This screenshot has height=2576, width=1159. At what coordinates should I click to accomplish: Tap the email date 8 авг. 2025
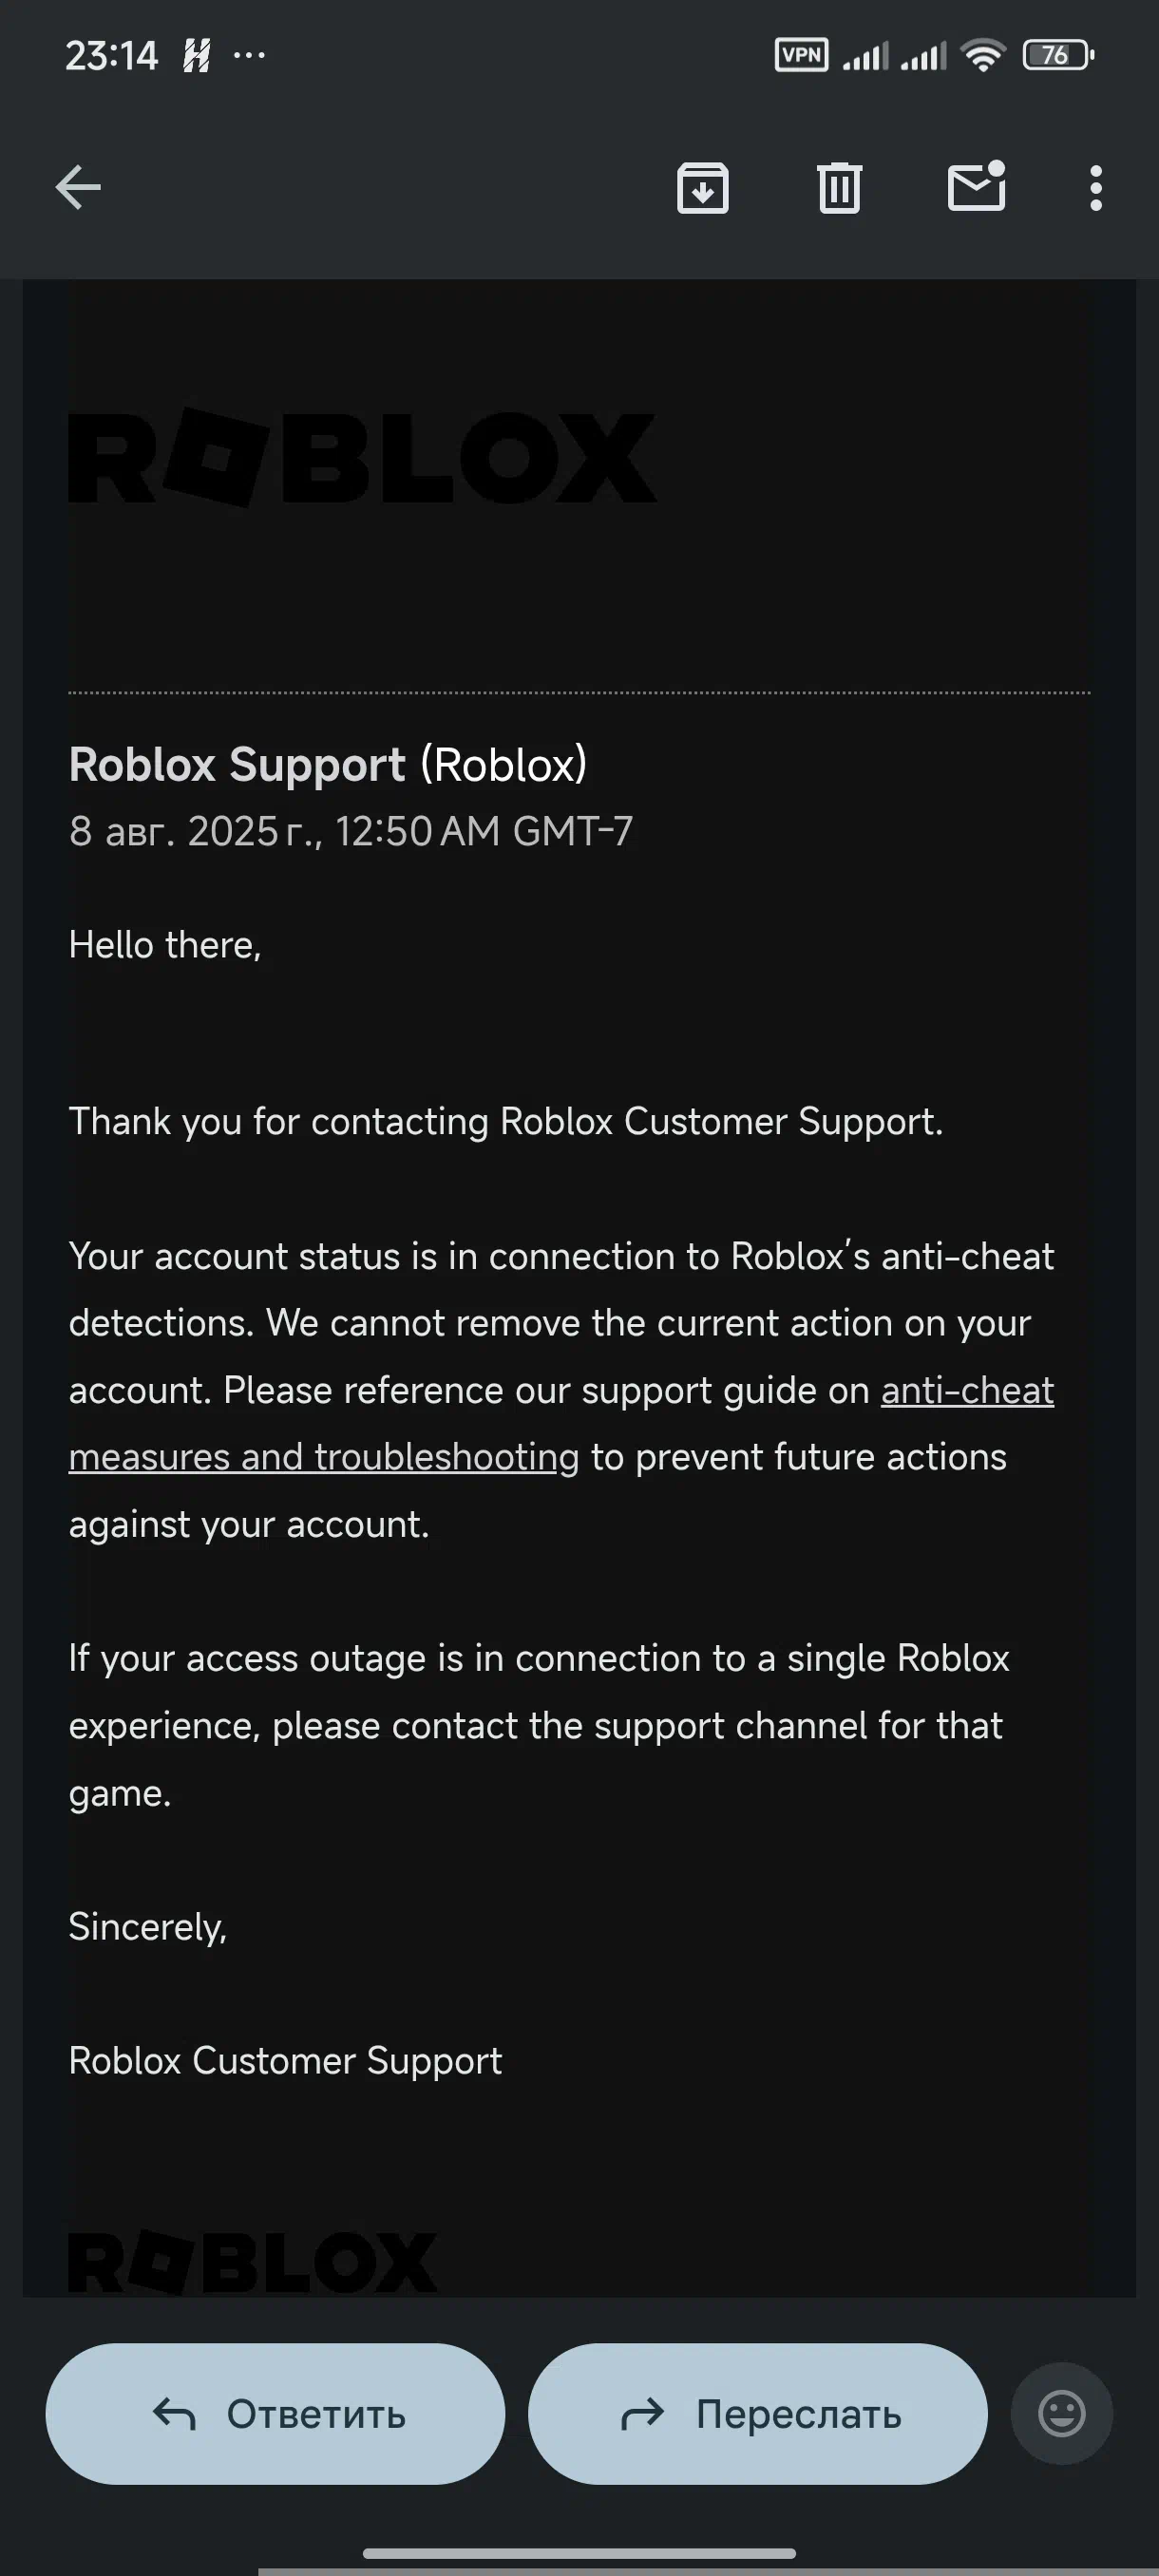(350, 832)
